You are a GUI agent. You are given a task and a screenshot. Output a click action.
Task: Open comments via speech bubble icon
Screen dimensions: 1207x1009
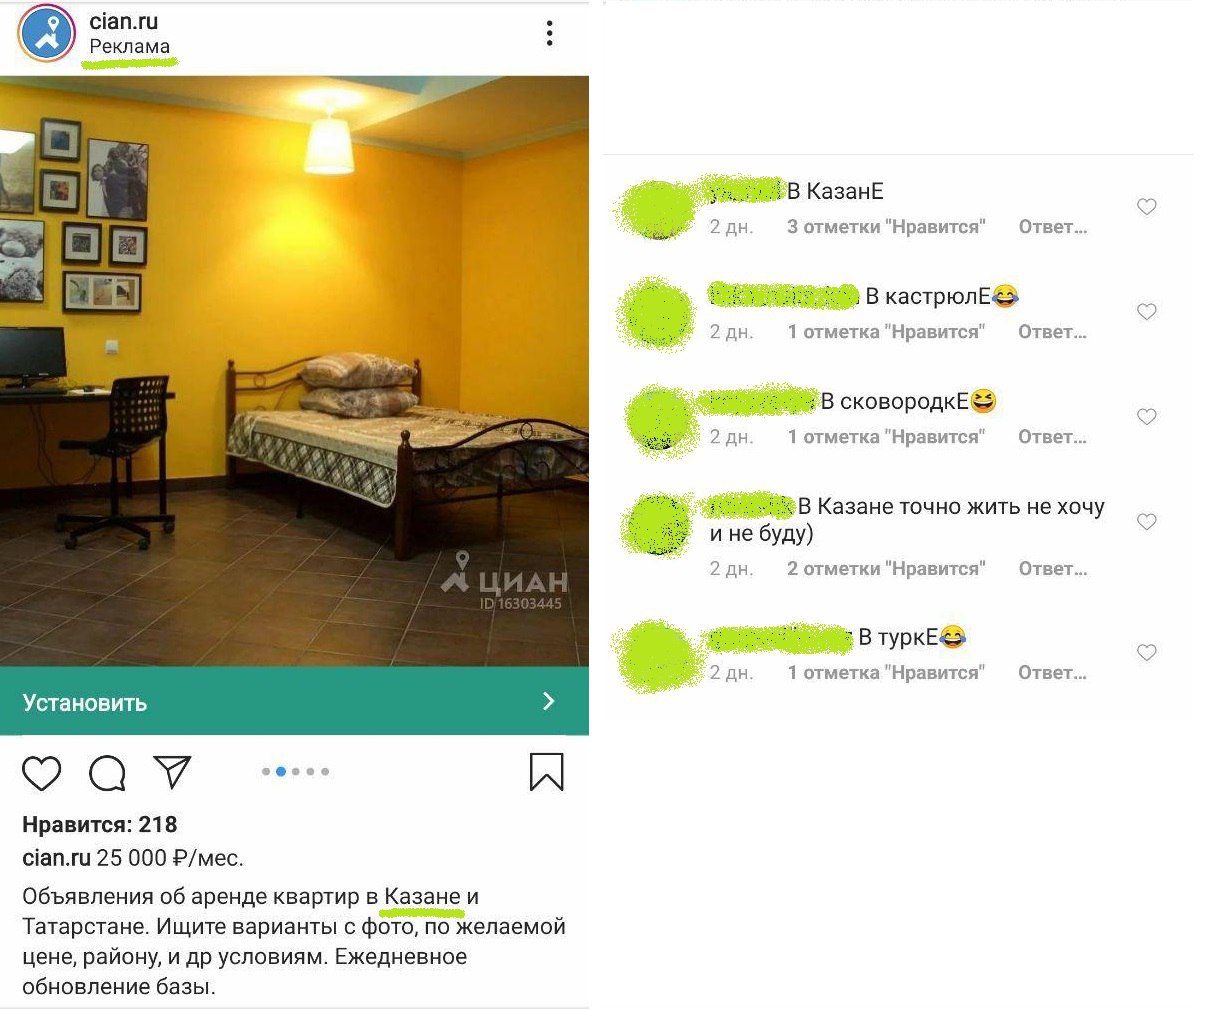coord(107,773)
